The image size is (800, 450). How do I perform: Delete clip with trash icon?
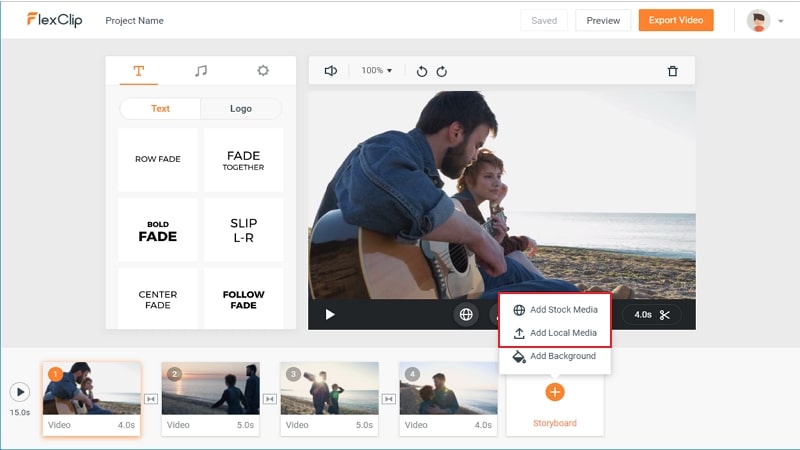672,71
